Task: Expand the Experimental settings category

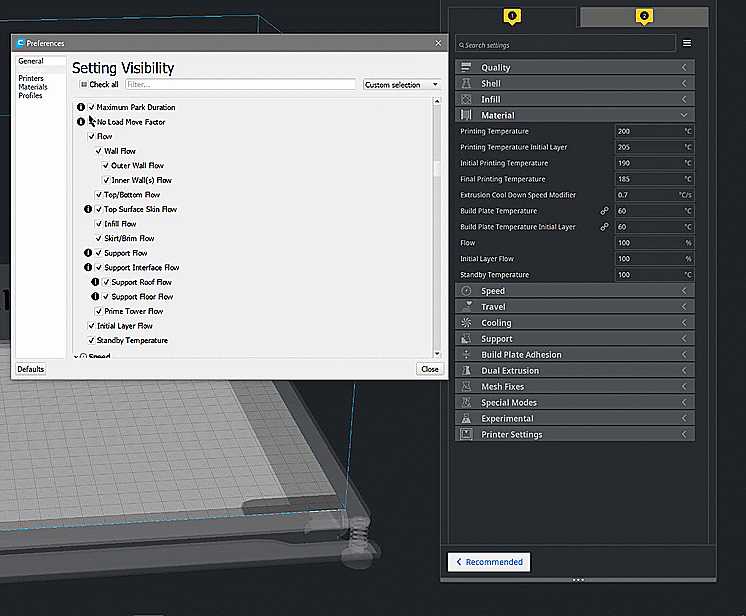Action: [x=575, y=418]
